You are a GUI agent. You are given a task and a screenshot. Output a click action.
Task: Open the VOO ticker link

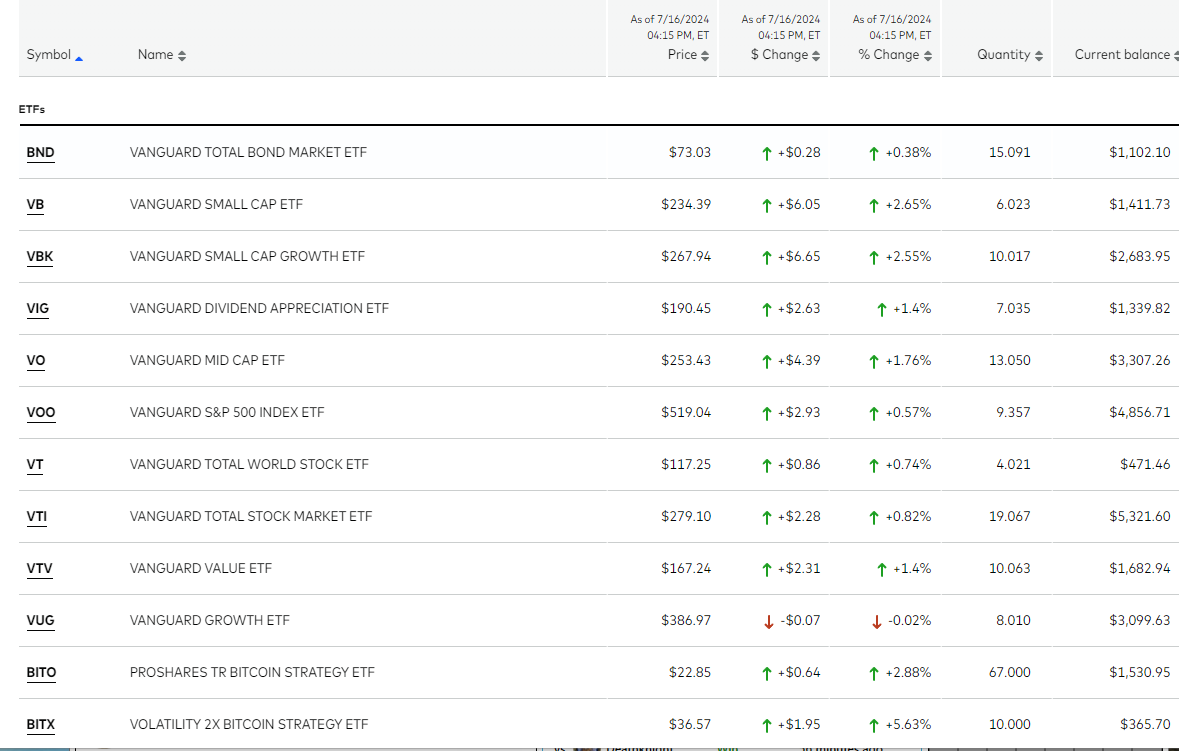41,412
